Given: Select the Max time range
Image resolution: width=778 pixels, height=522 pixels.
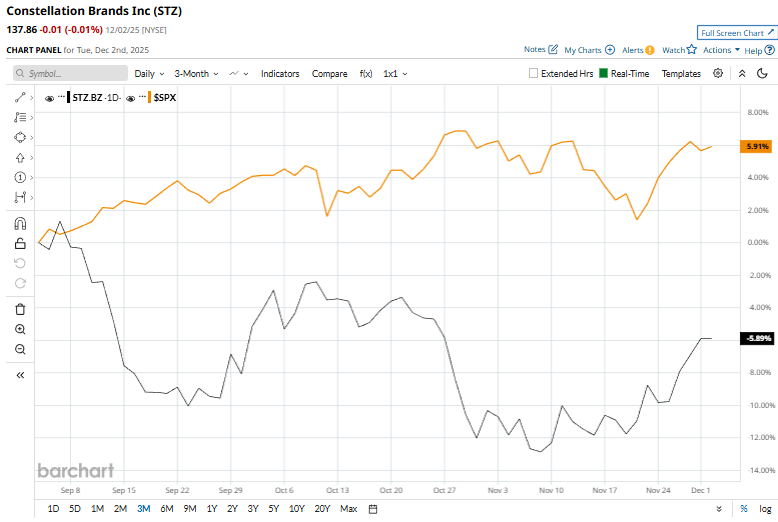Looking at the screenshot, I should 348,509.
